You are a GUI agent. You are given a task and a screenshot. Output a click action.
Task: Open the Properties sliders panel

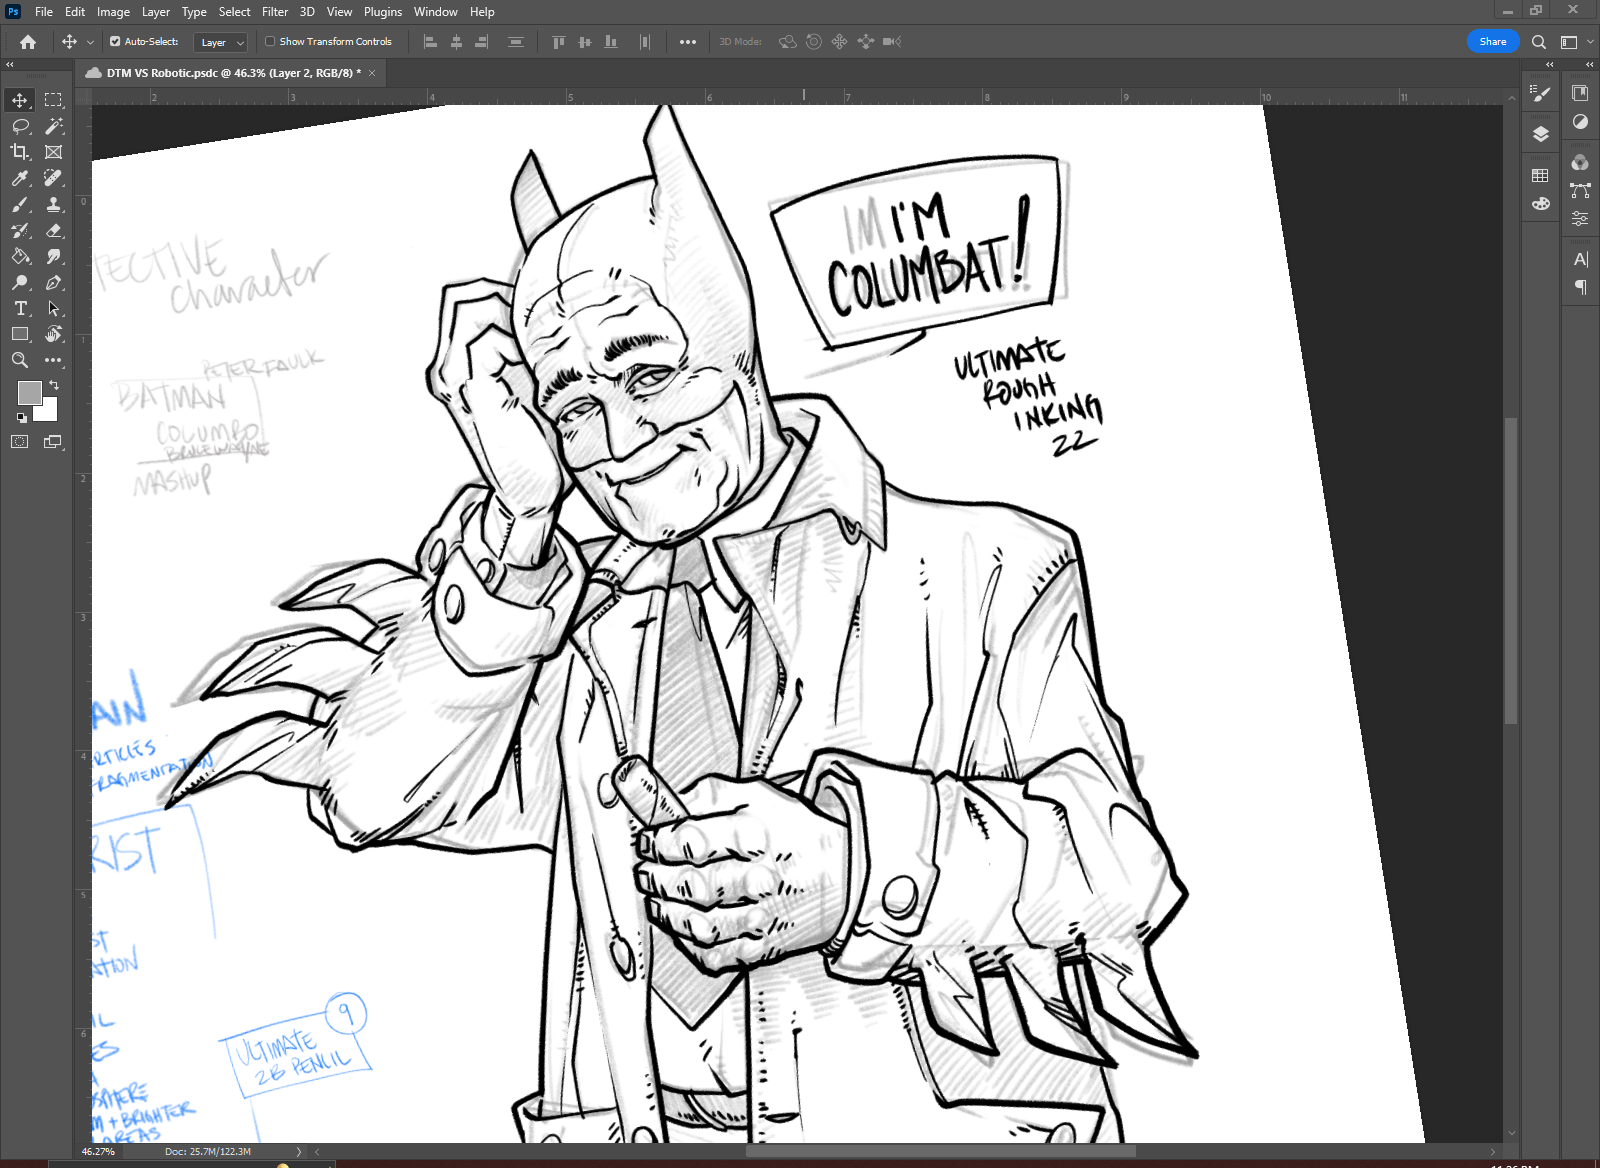[x=1580, y=218]
